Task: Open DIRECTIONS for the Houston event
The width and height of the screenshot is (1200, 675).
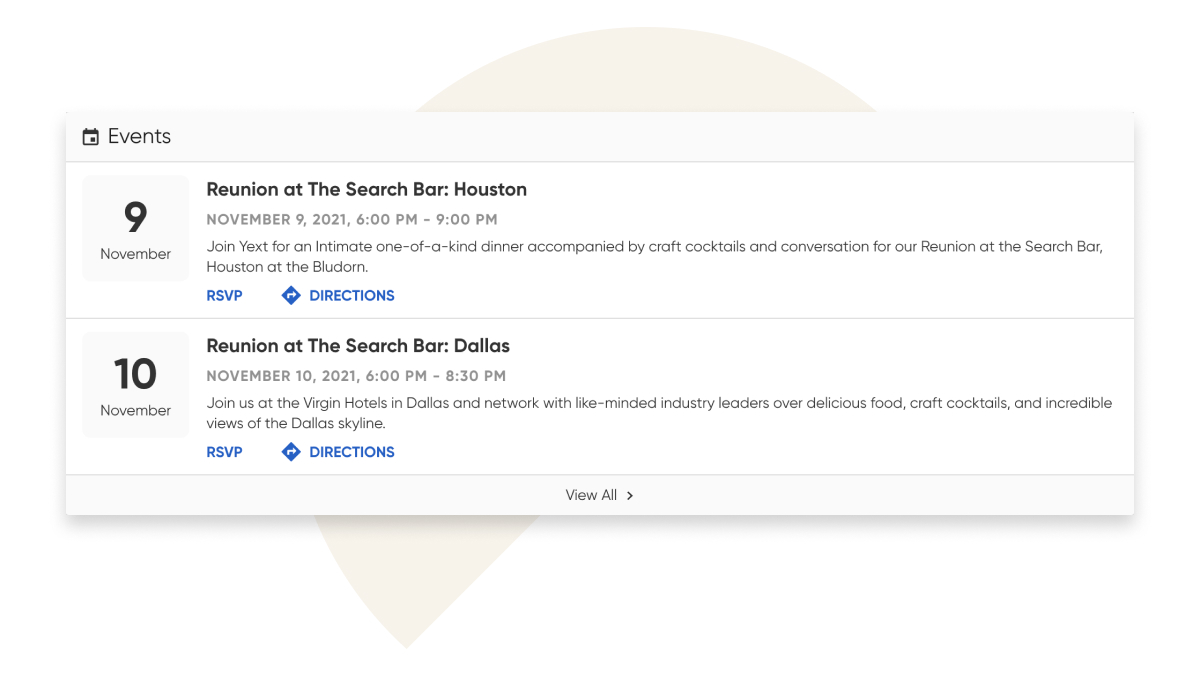Action: (x=351, y=295)
